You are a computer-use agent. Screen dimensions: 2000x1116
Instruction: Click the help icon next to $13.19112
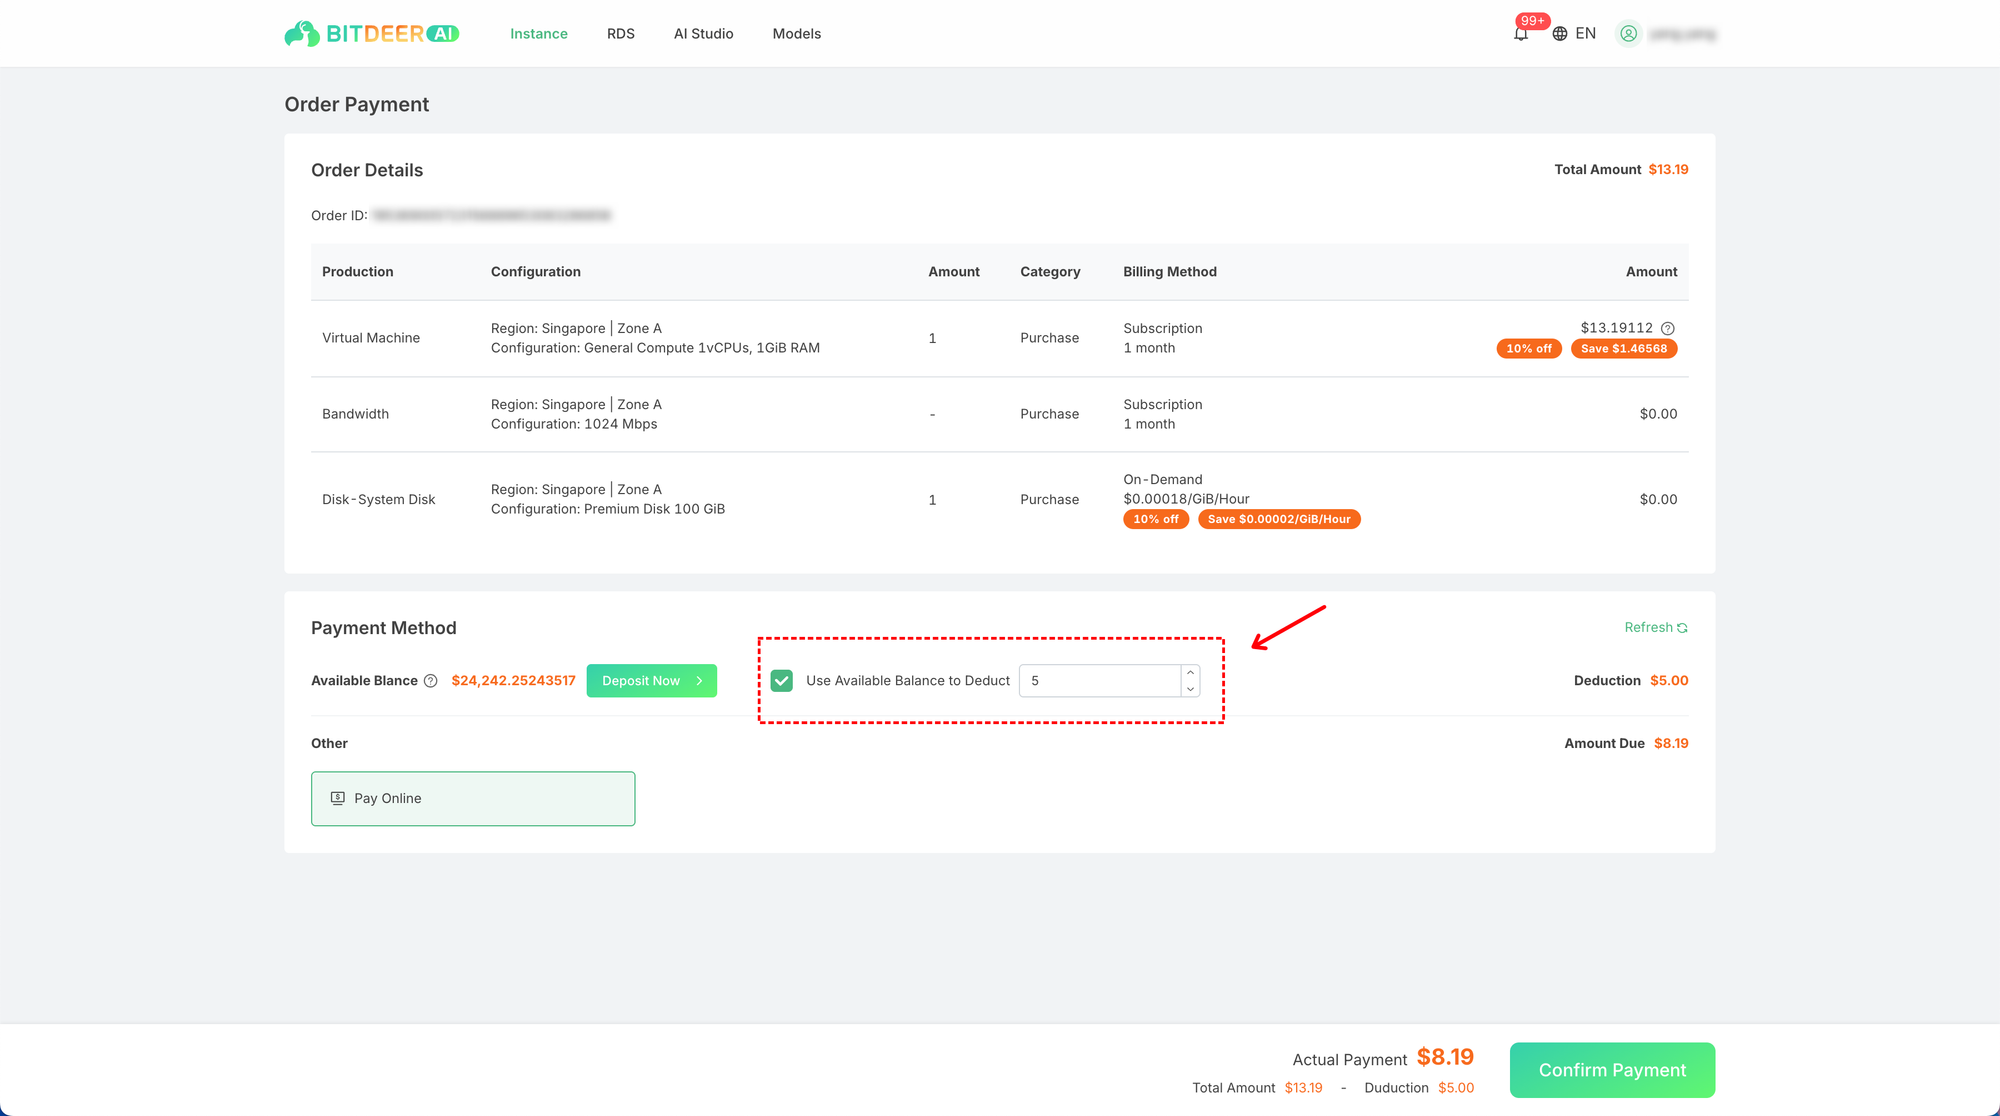click(1667, 328)
